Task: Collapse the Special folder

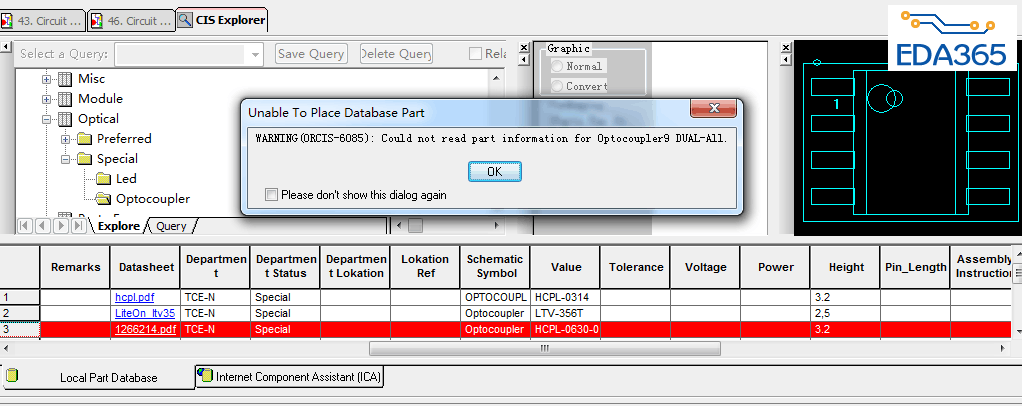Action: tap(65, 160)
